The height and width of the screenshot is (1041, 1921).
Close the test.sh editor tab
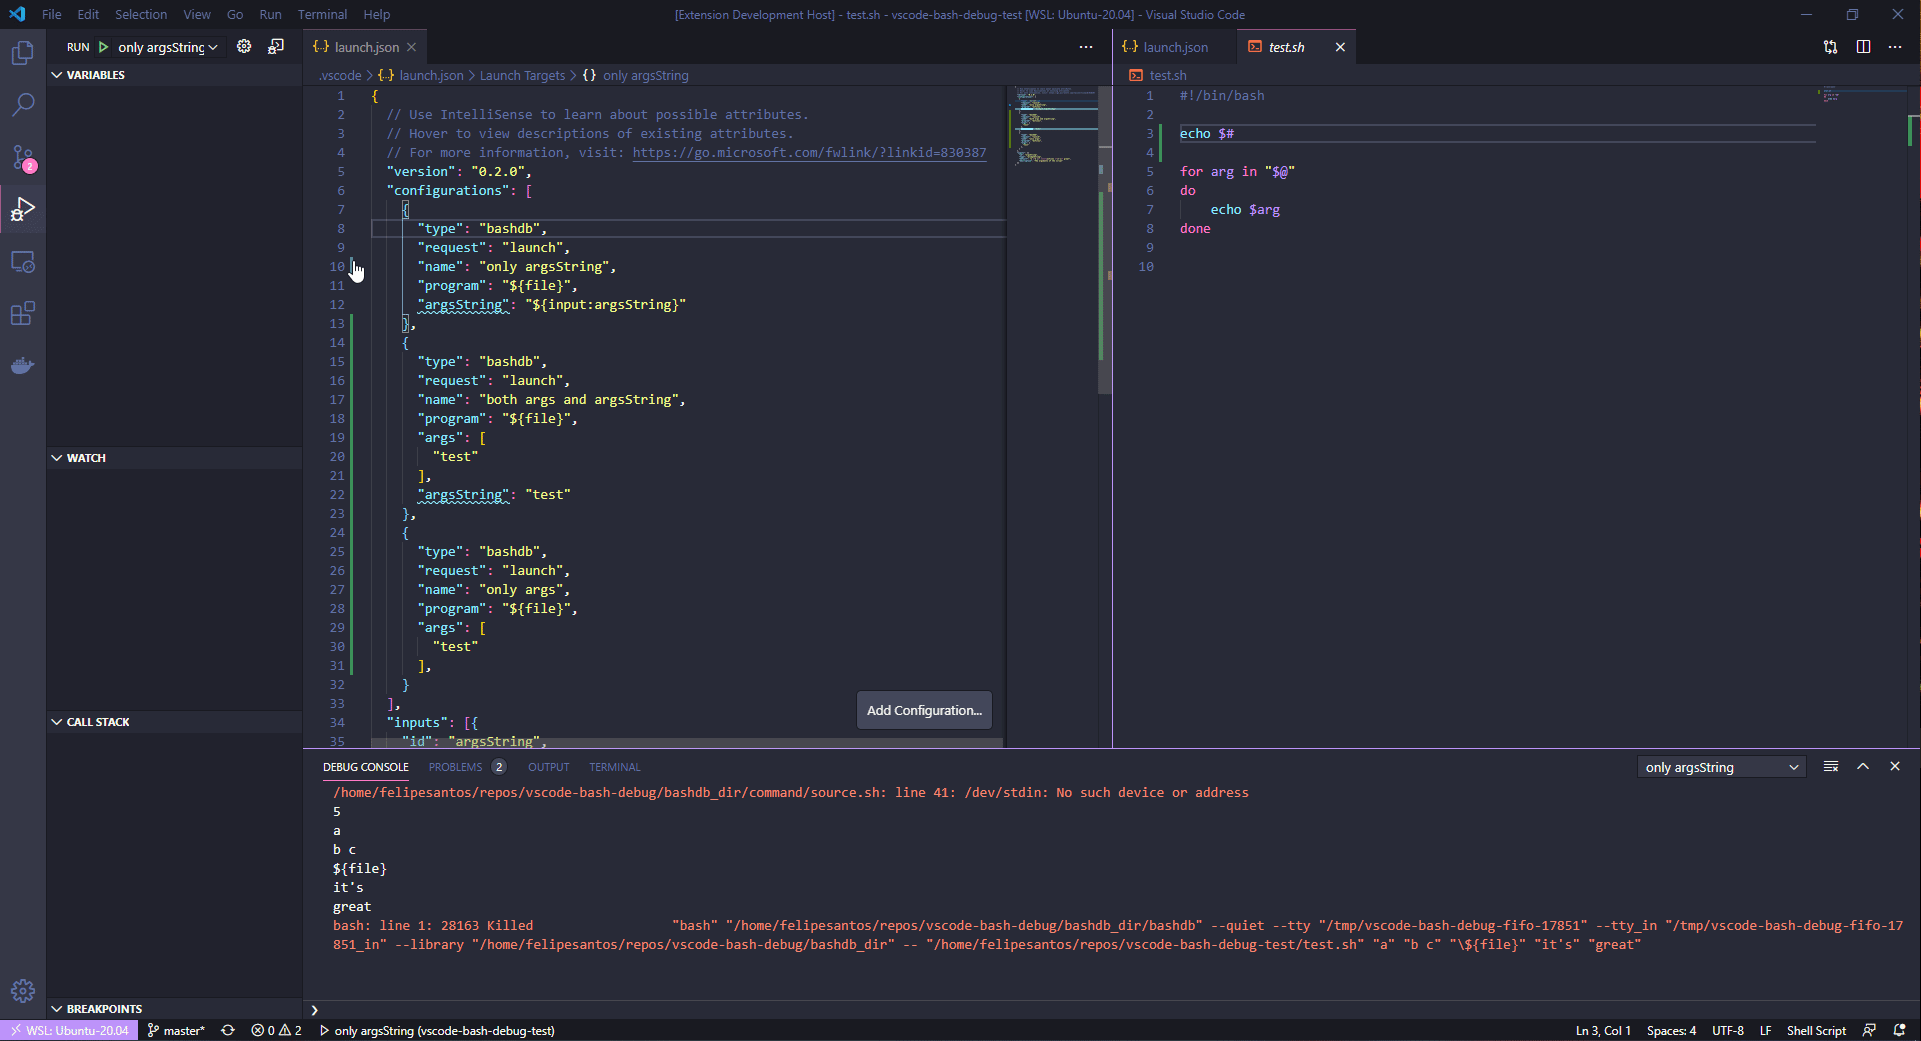(1340, 47)
